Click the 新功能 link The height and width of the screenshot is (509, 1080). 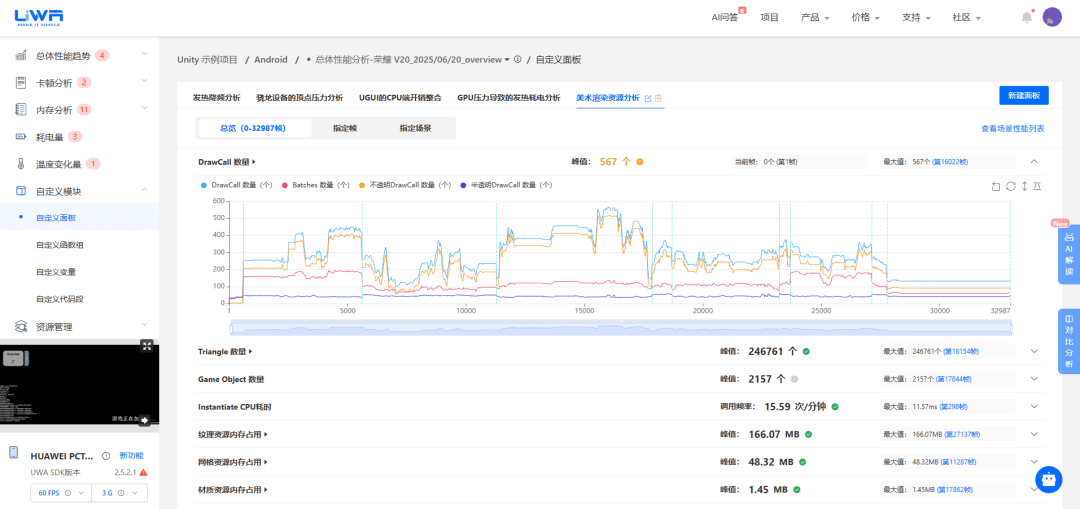click(131, 456)
